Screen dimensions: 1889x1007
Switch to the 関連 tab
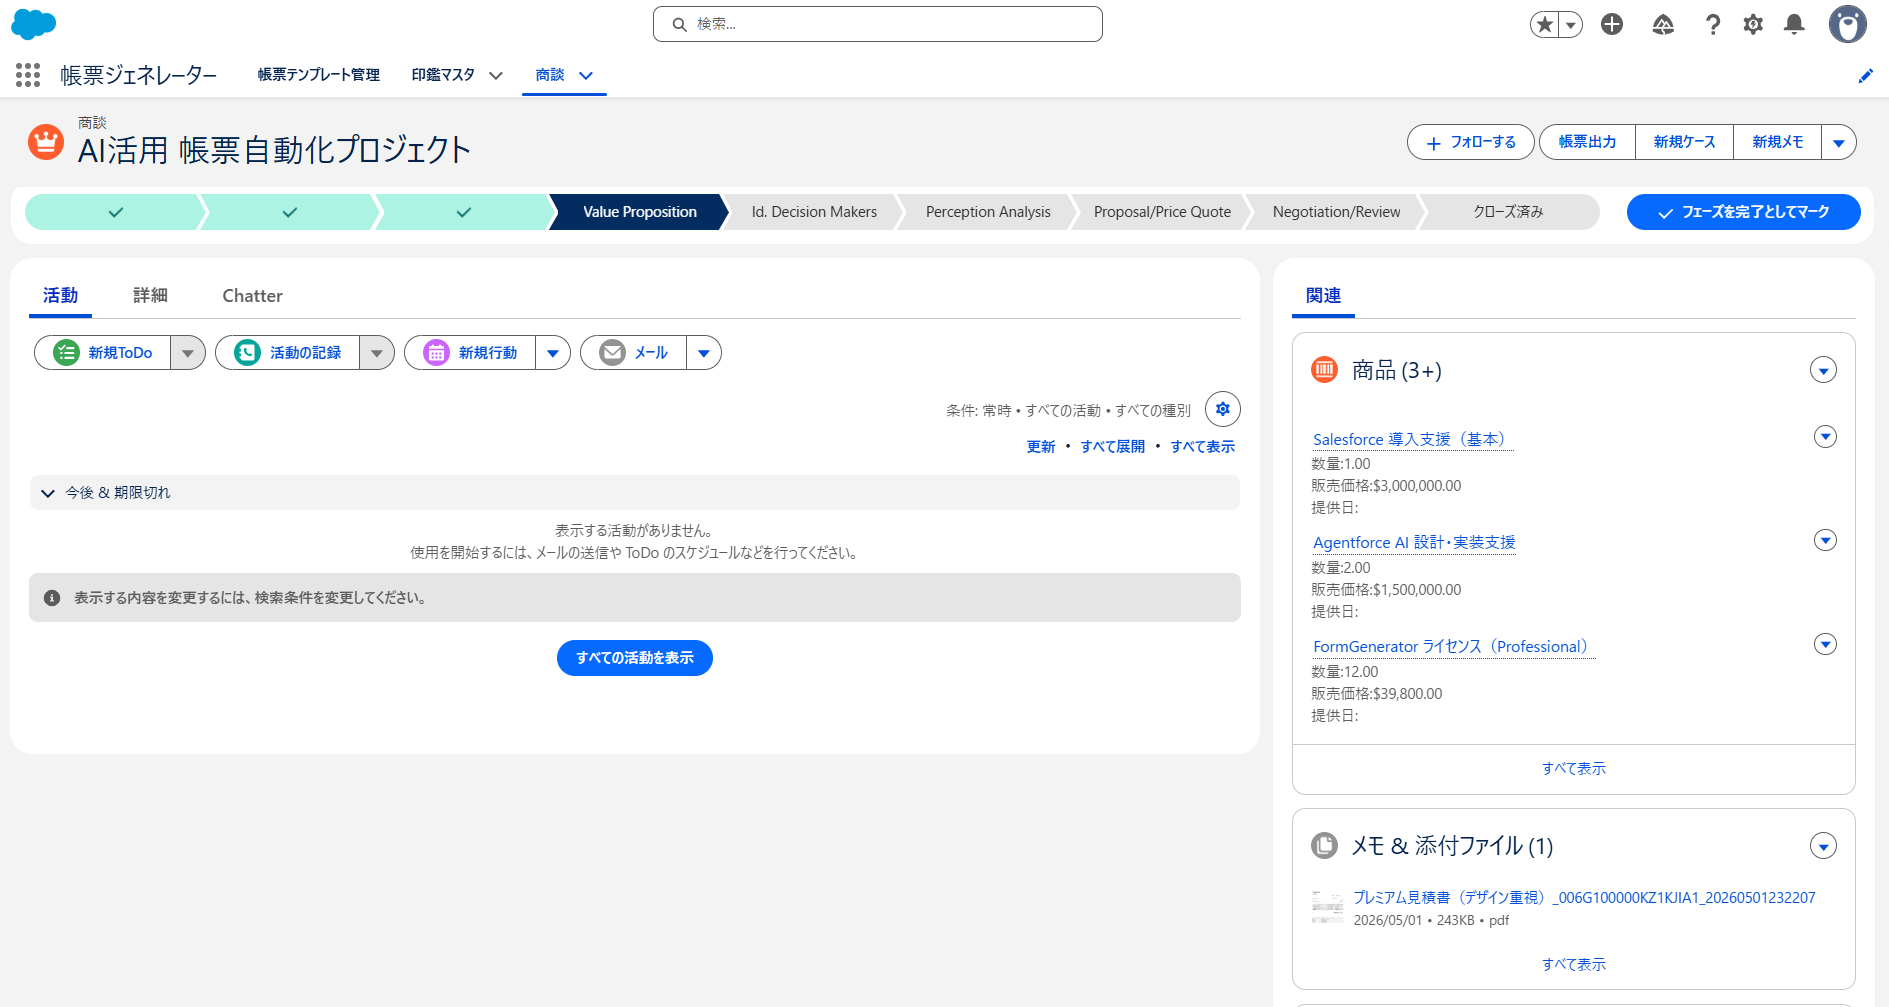[x=1323, y=296]
